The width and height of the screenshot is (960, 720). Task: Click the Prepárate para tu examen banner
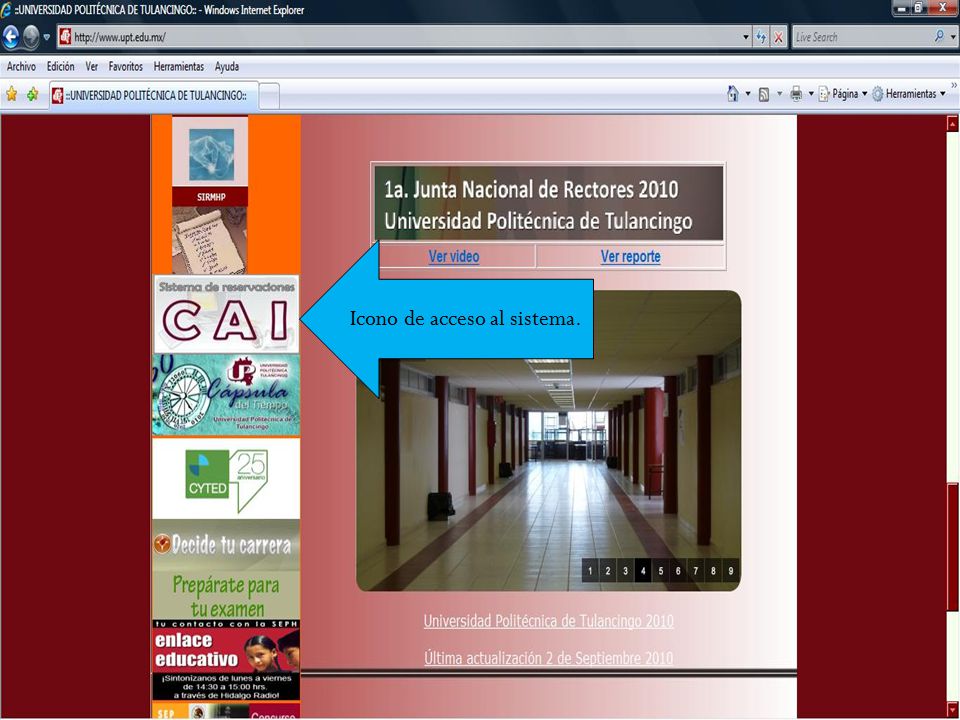pyautogui.click(x=226, y=595)
